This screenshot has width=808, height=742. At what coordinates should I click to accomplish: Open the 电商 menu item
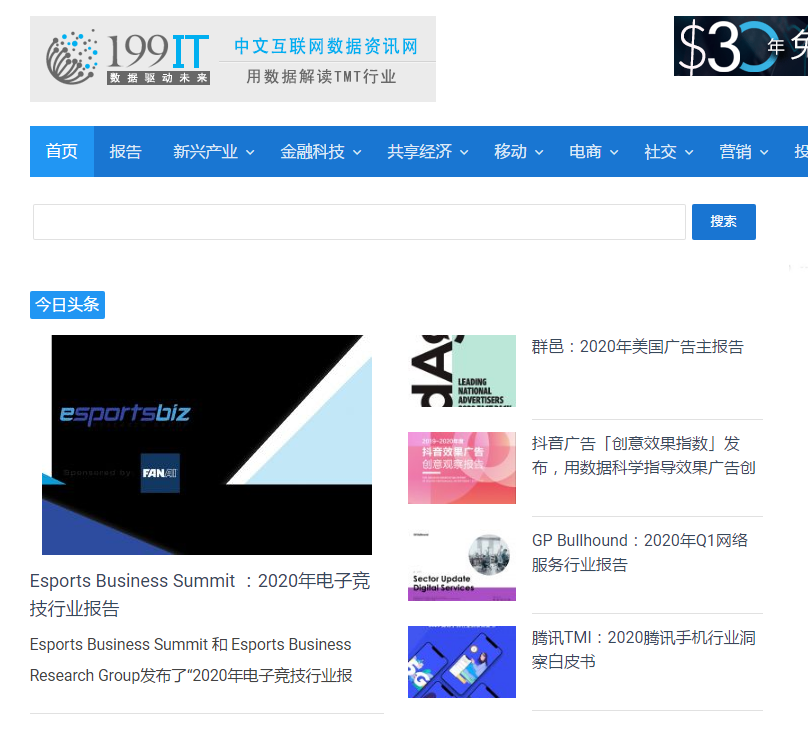coord(585,151)
